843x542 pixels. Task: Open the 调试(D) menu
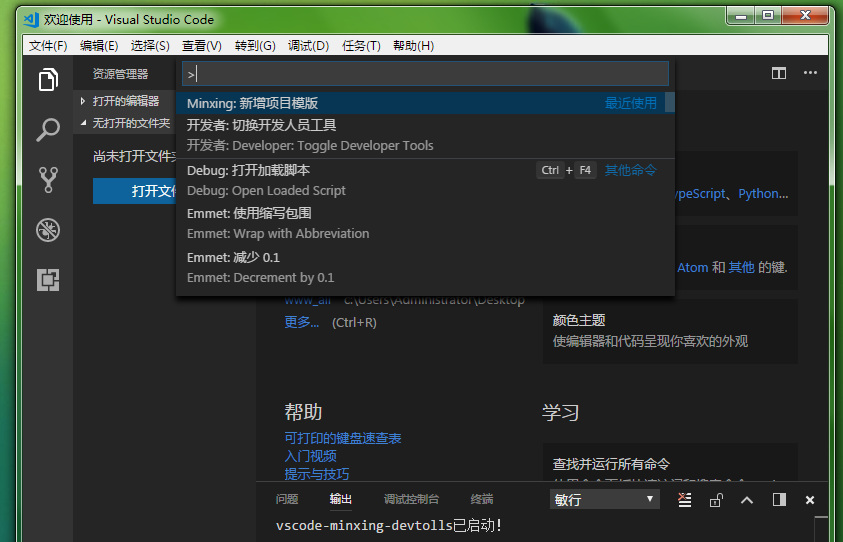pyautogui.click(x=308, y=46)
